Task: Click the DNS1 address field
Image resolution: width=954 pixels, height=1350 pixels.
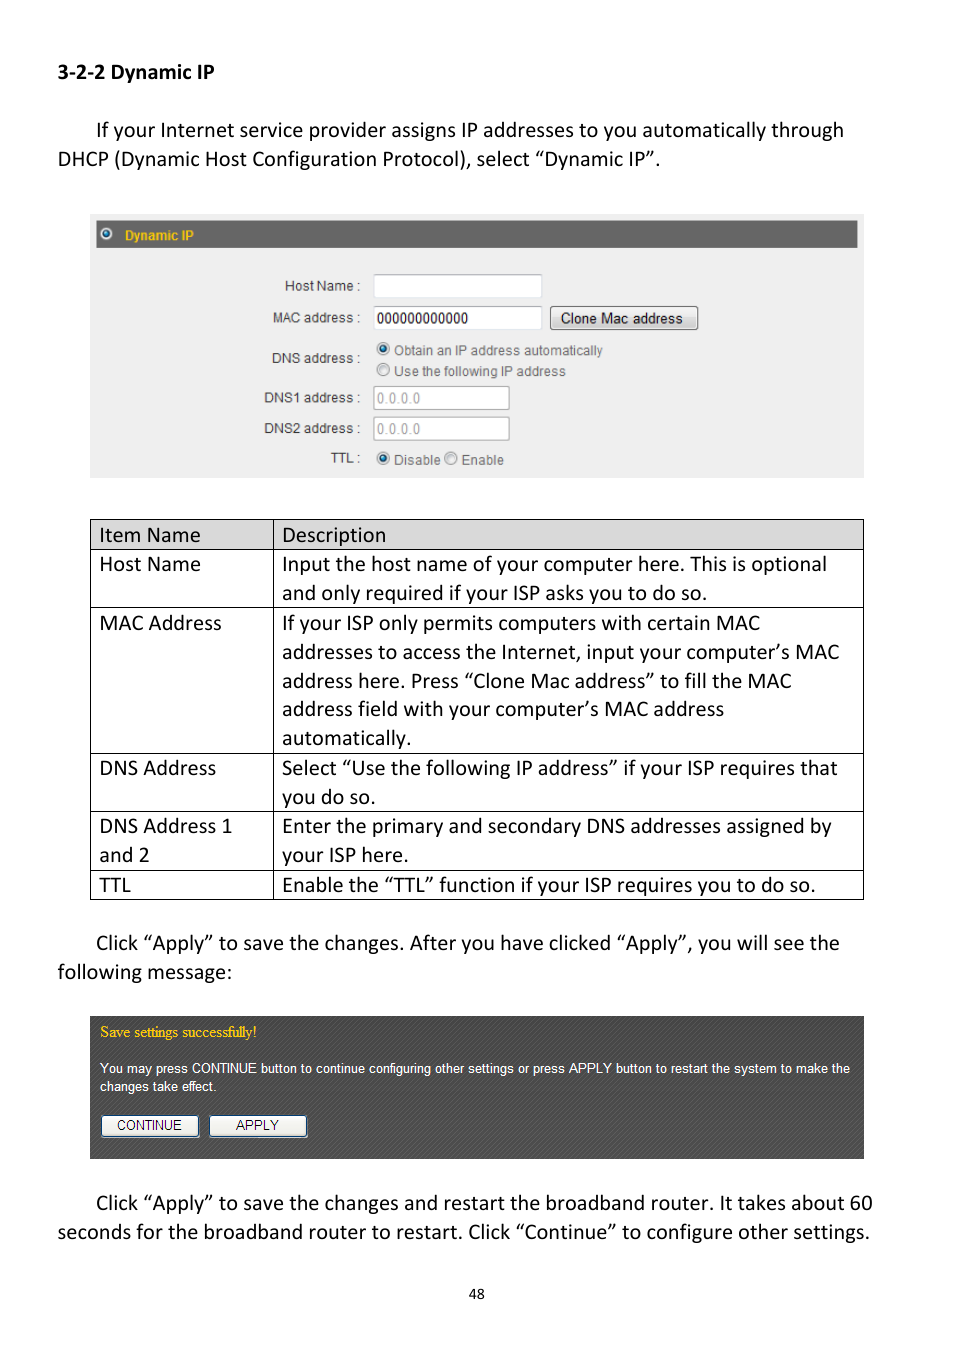Action: (x=441, y=398)
